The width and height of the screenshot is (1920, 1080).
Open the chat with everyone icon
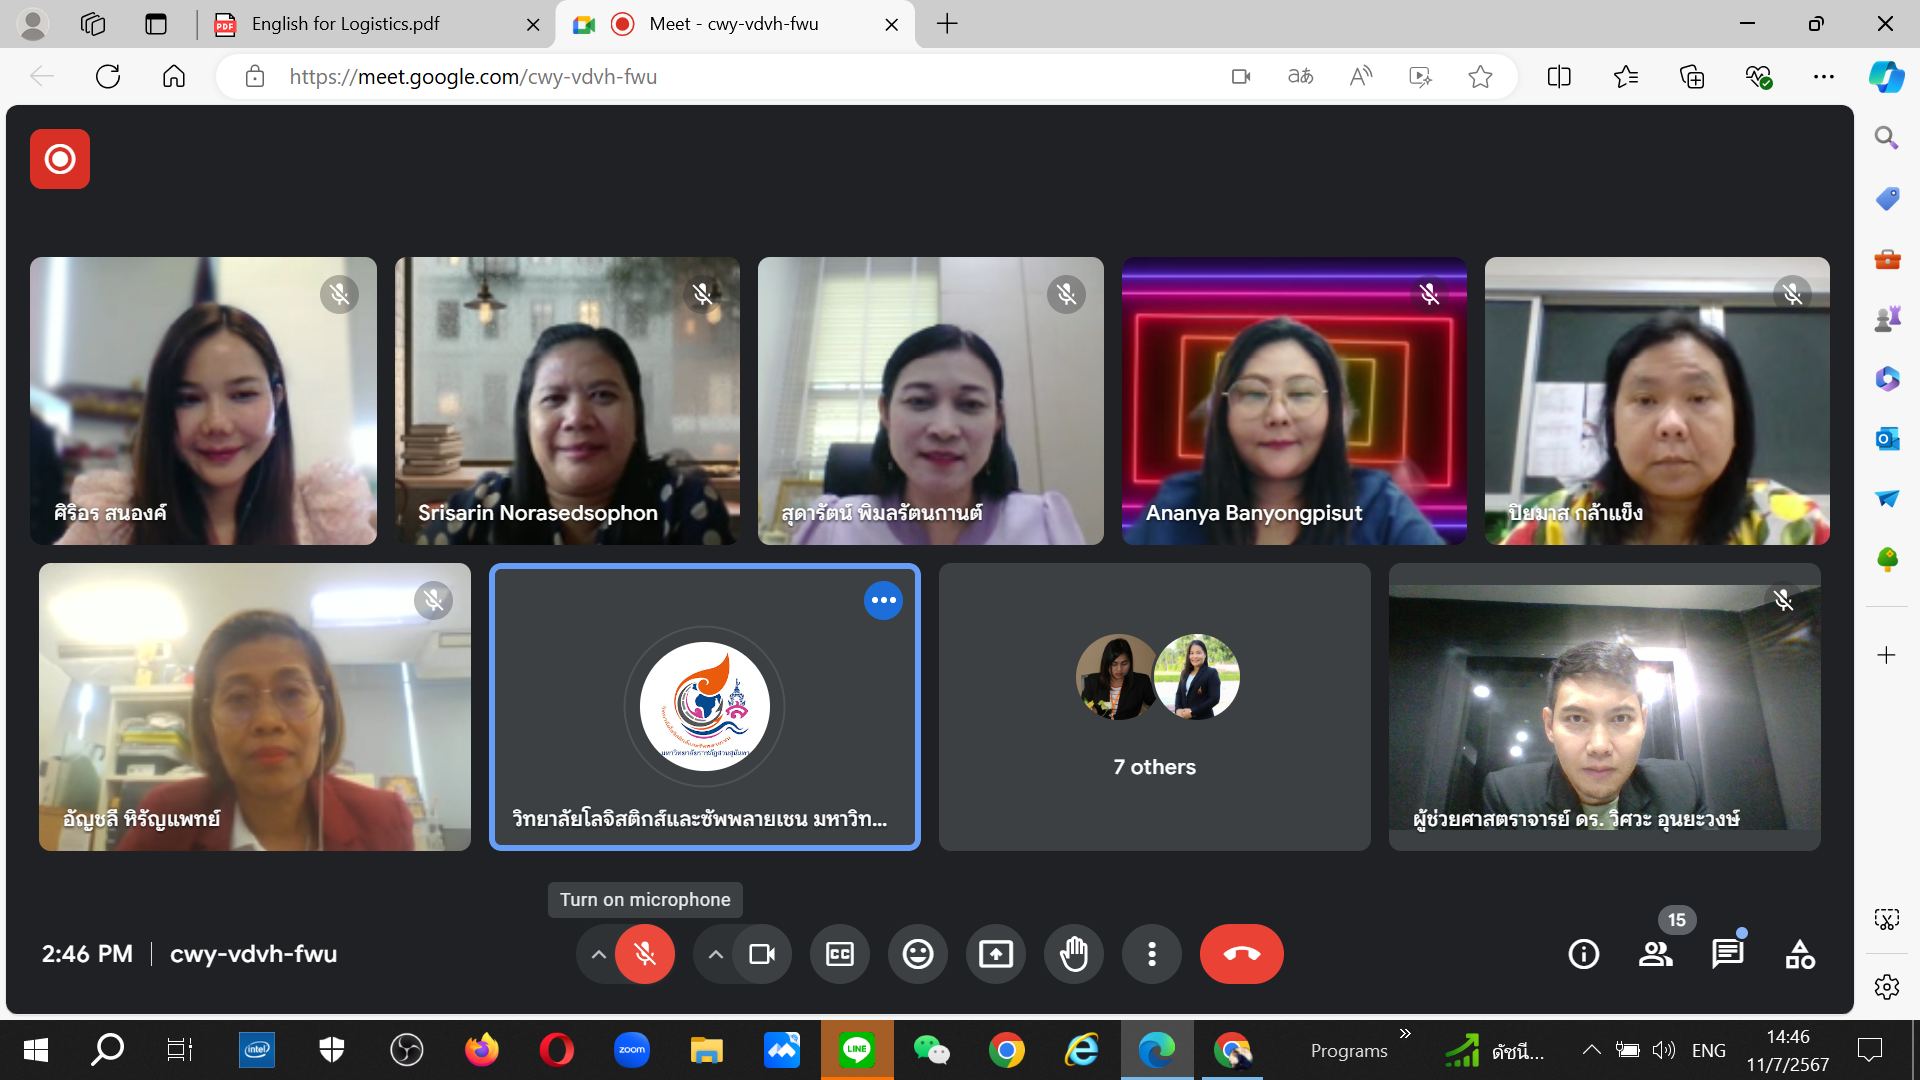1727,954
